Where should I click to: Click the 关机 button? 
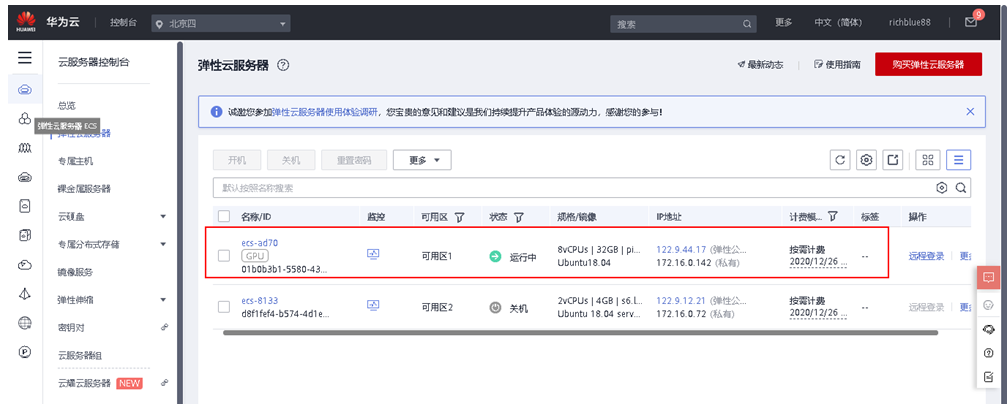pos(291,160)
